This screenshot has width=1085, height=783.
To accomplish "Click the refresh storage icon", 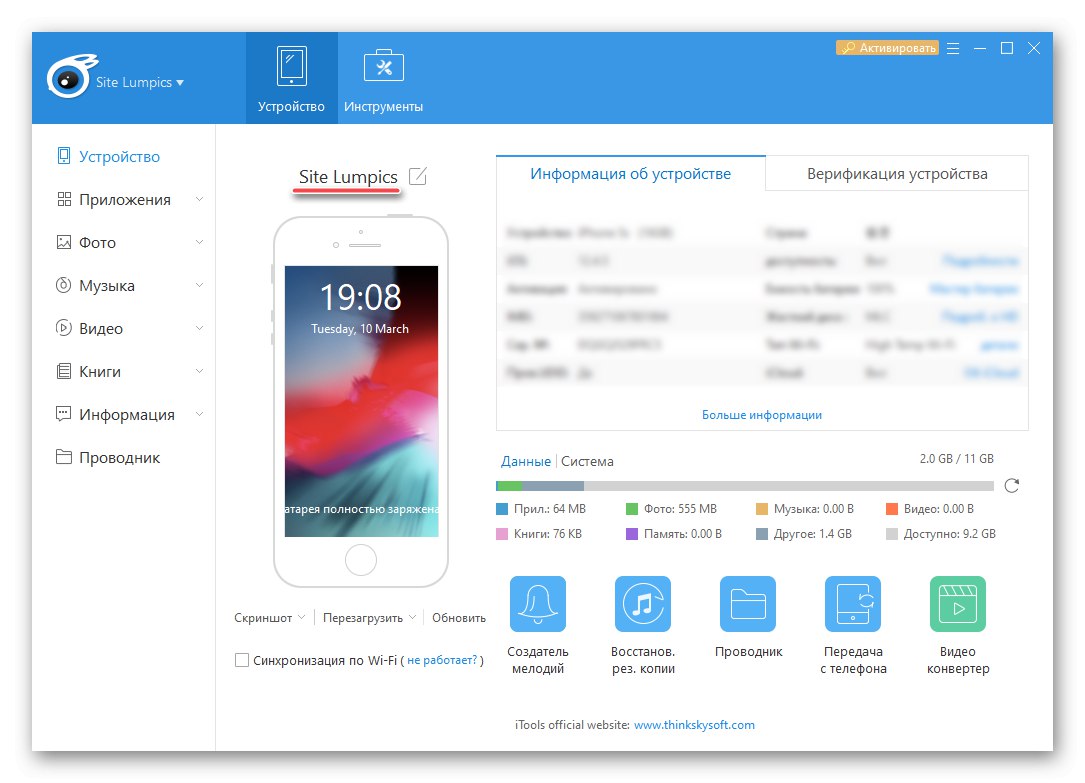I will 1012,486.
